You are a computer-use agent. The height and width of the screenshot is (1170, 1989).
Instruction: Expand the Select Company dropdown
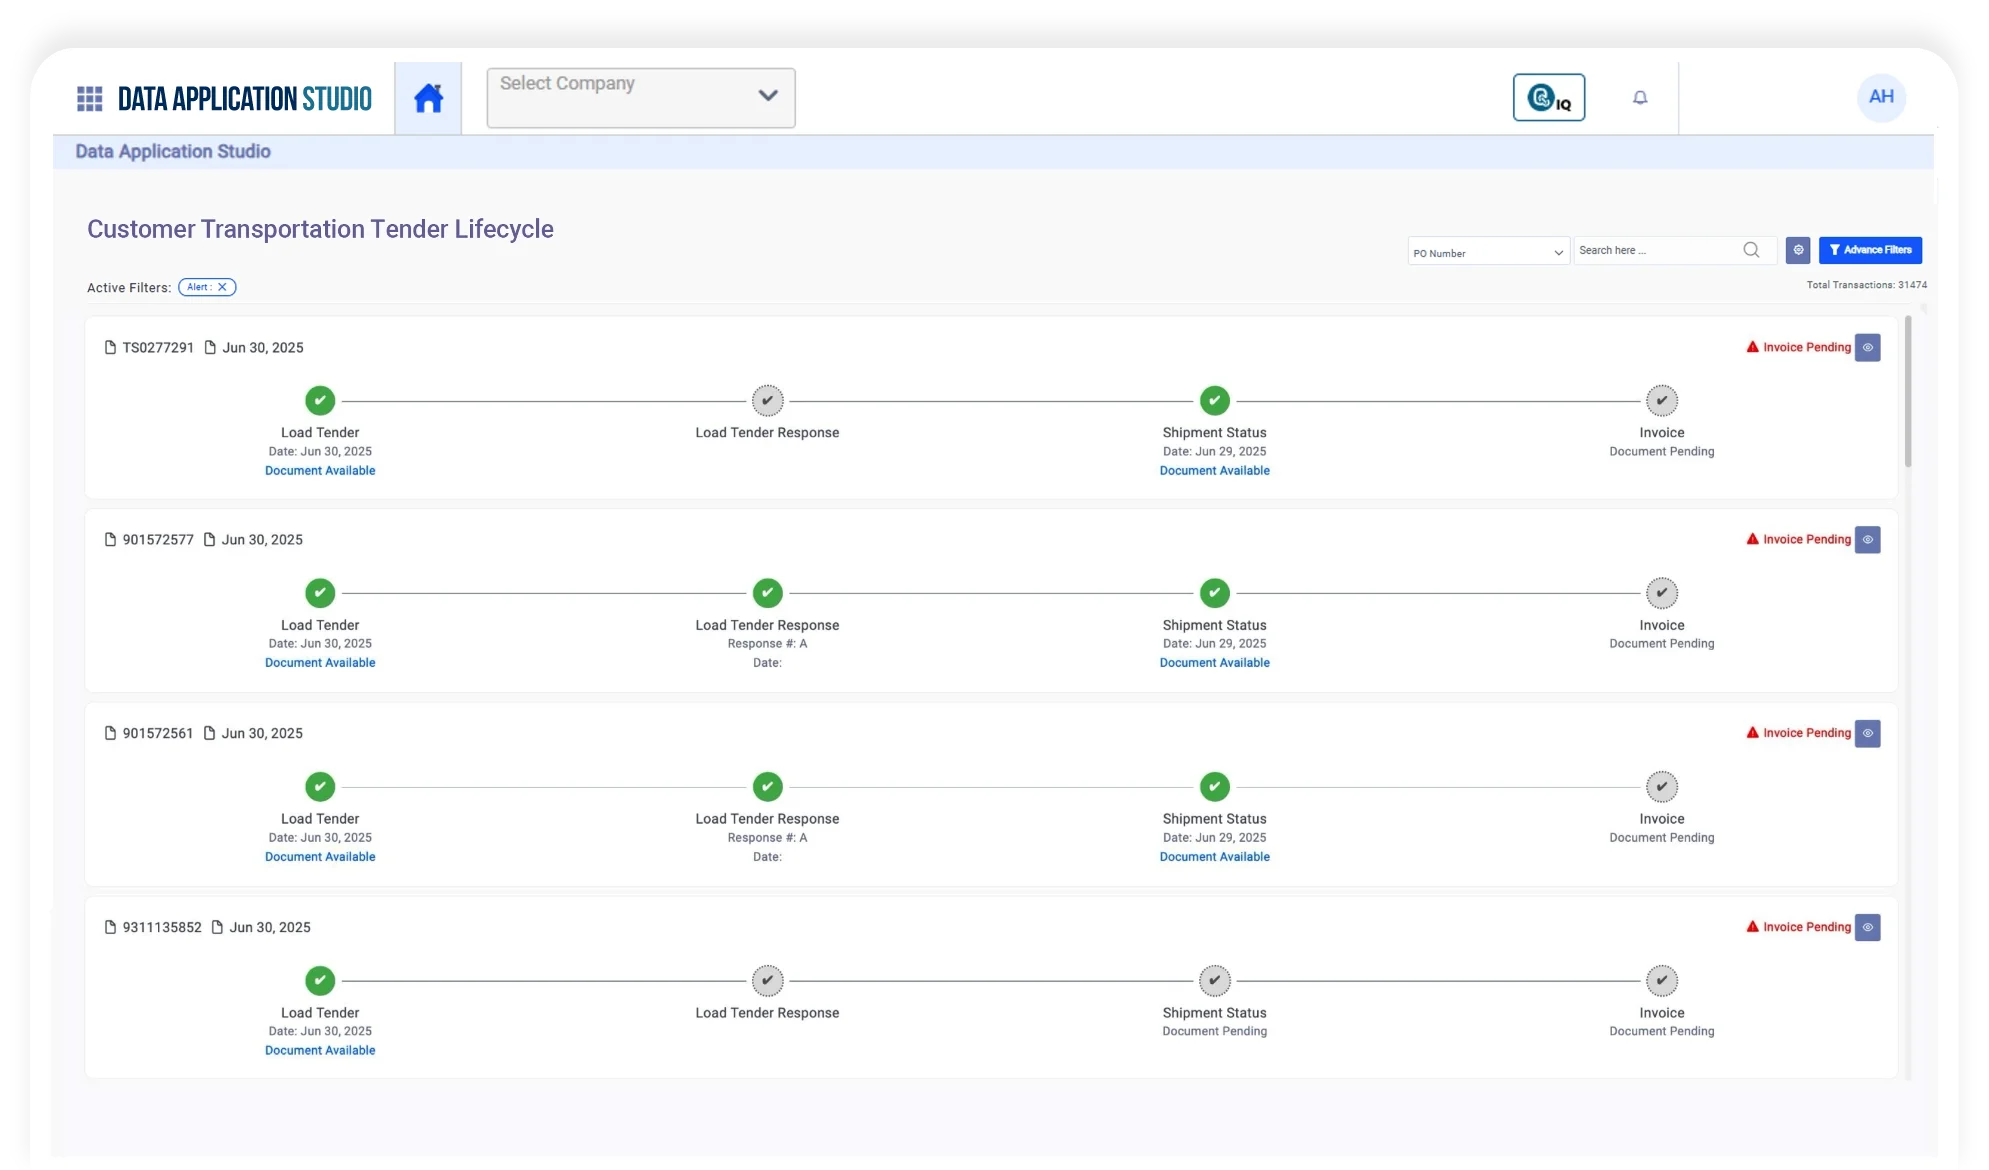pos(641,98)
